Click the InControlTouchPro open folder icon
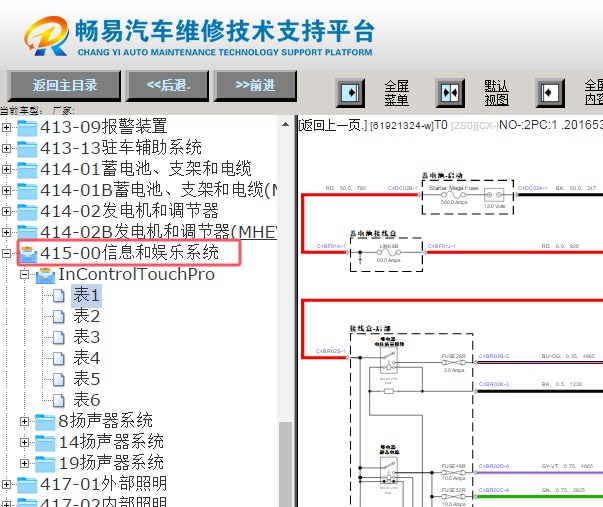 [45, 275]
